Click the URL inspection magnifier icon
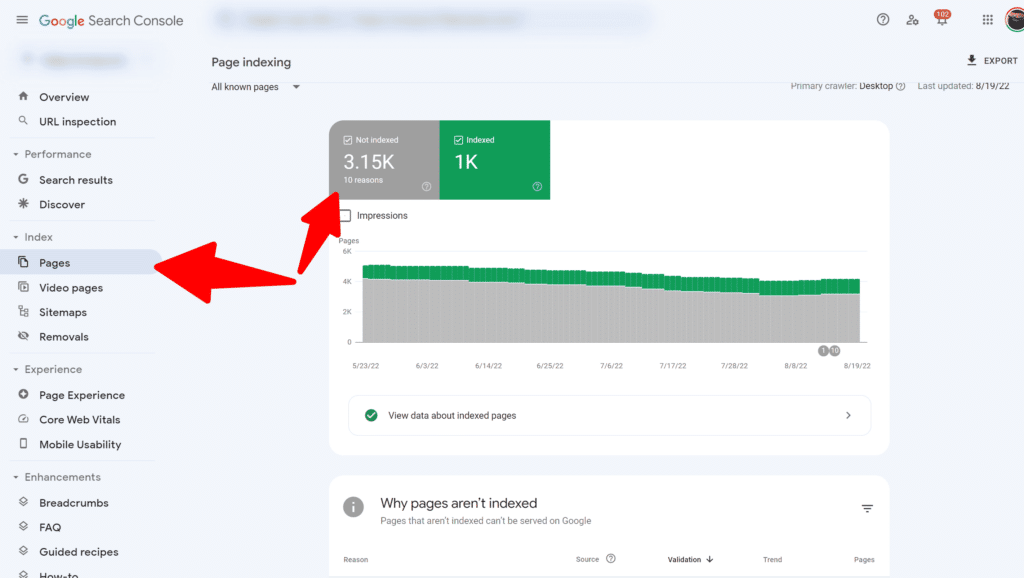This screenshot has height=578, width=1024. (24, 121)
